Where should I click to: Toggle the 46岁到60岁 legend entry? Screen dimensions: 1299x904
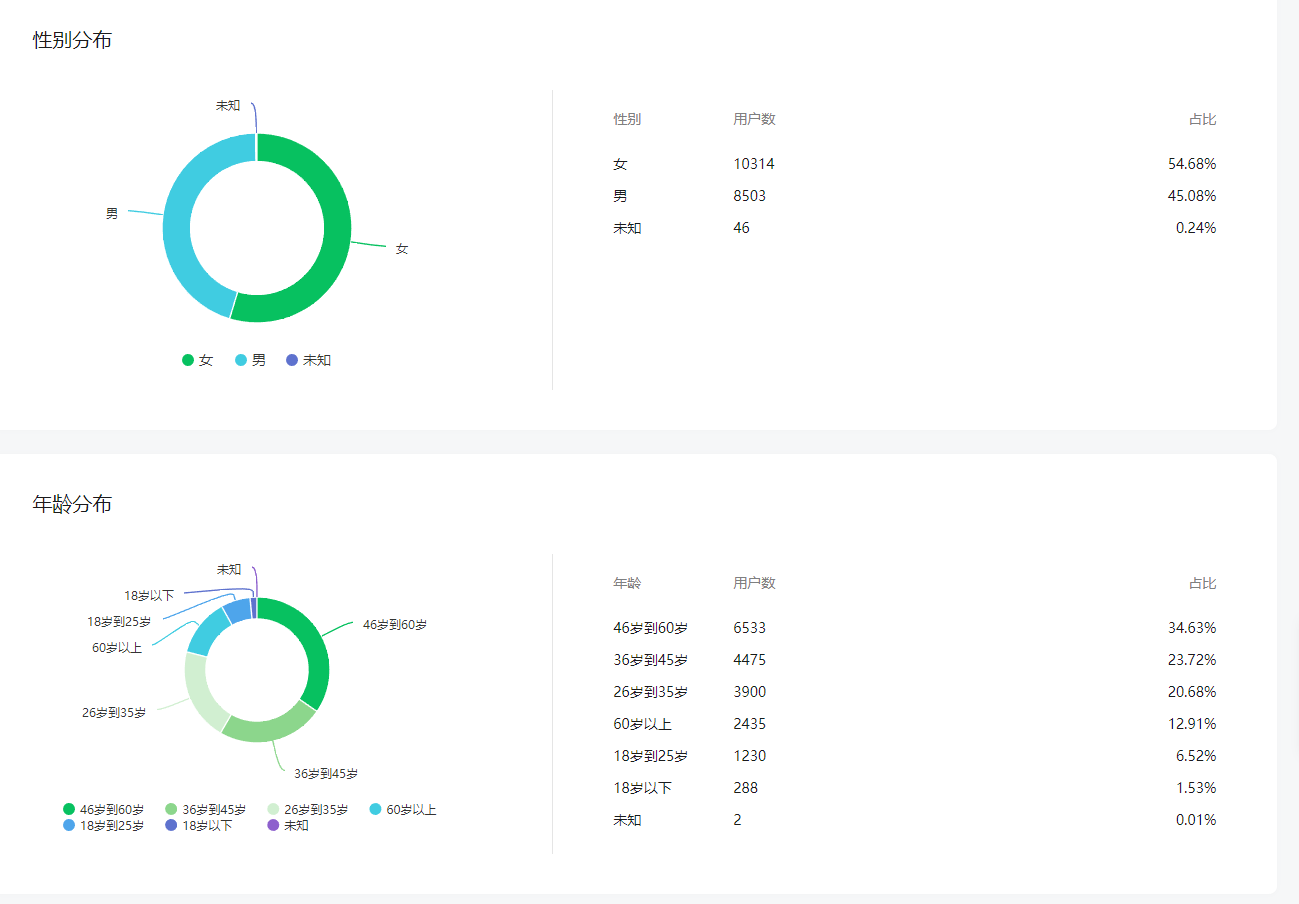point(103,809)
